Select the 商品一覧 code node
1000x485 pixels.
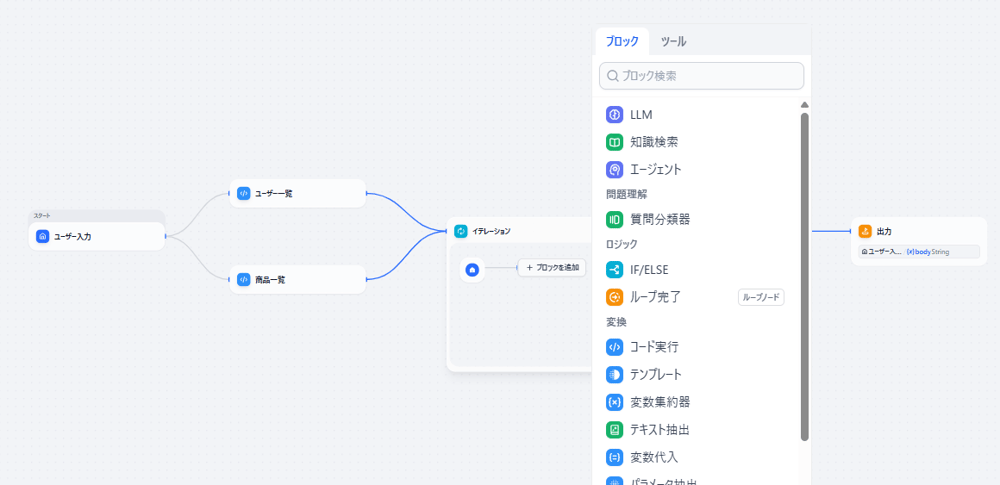point(298,280)
